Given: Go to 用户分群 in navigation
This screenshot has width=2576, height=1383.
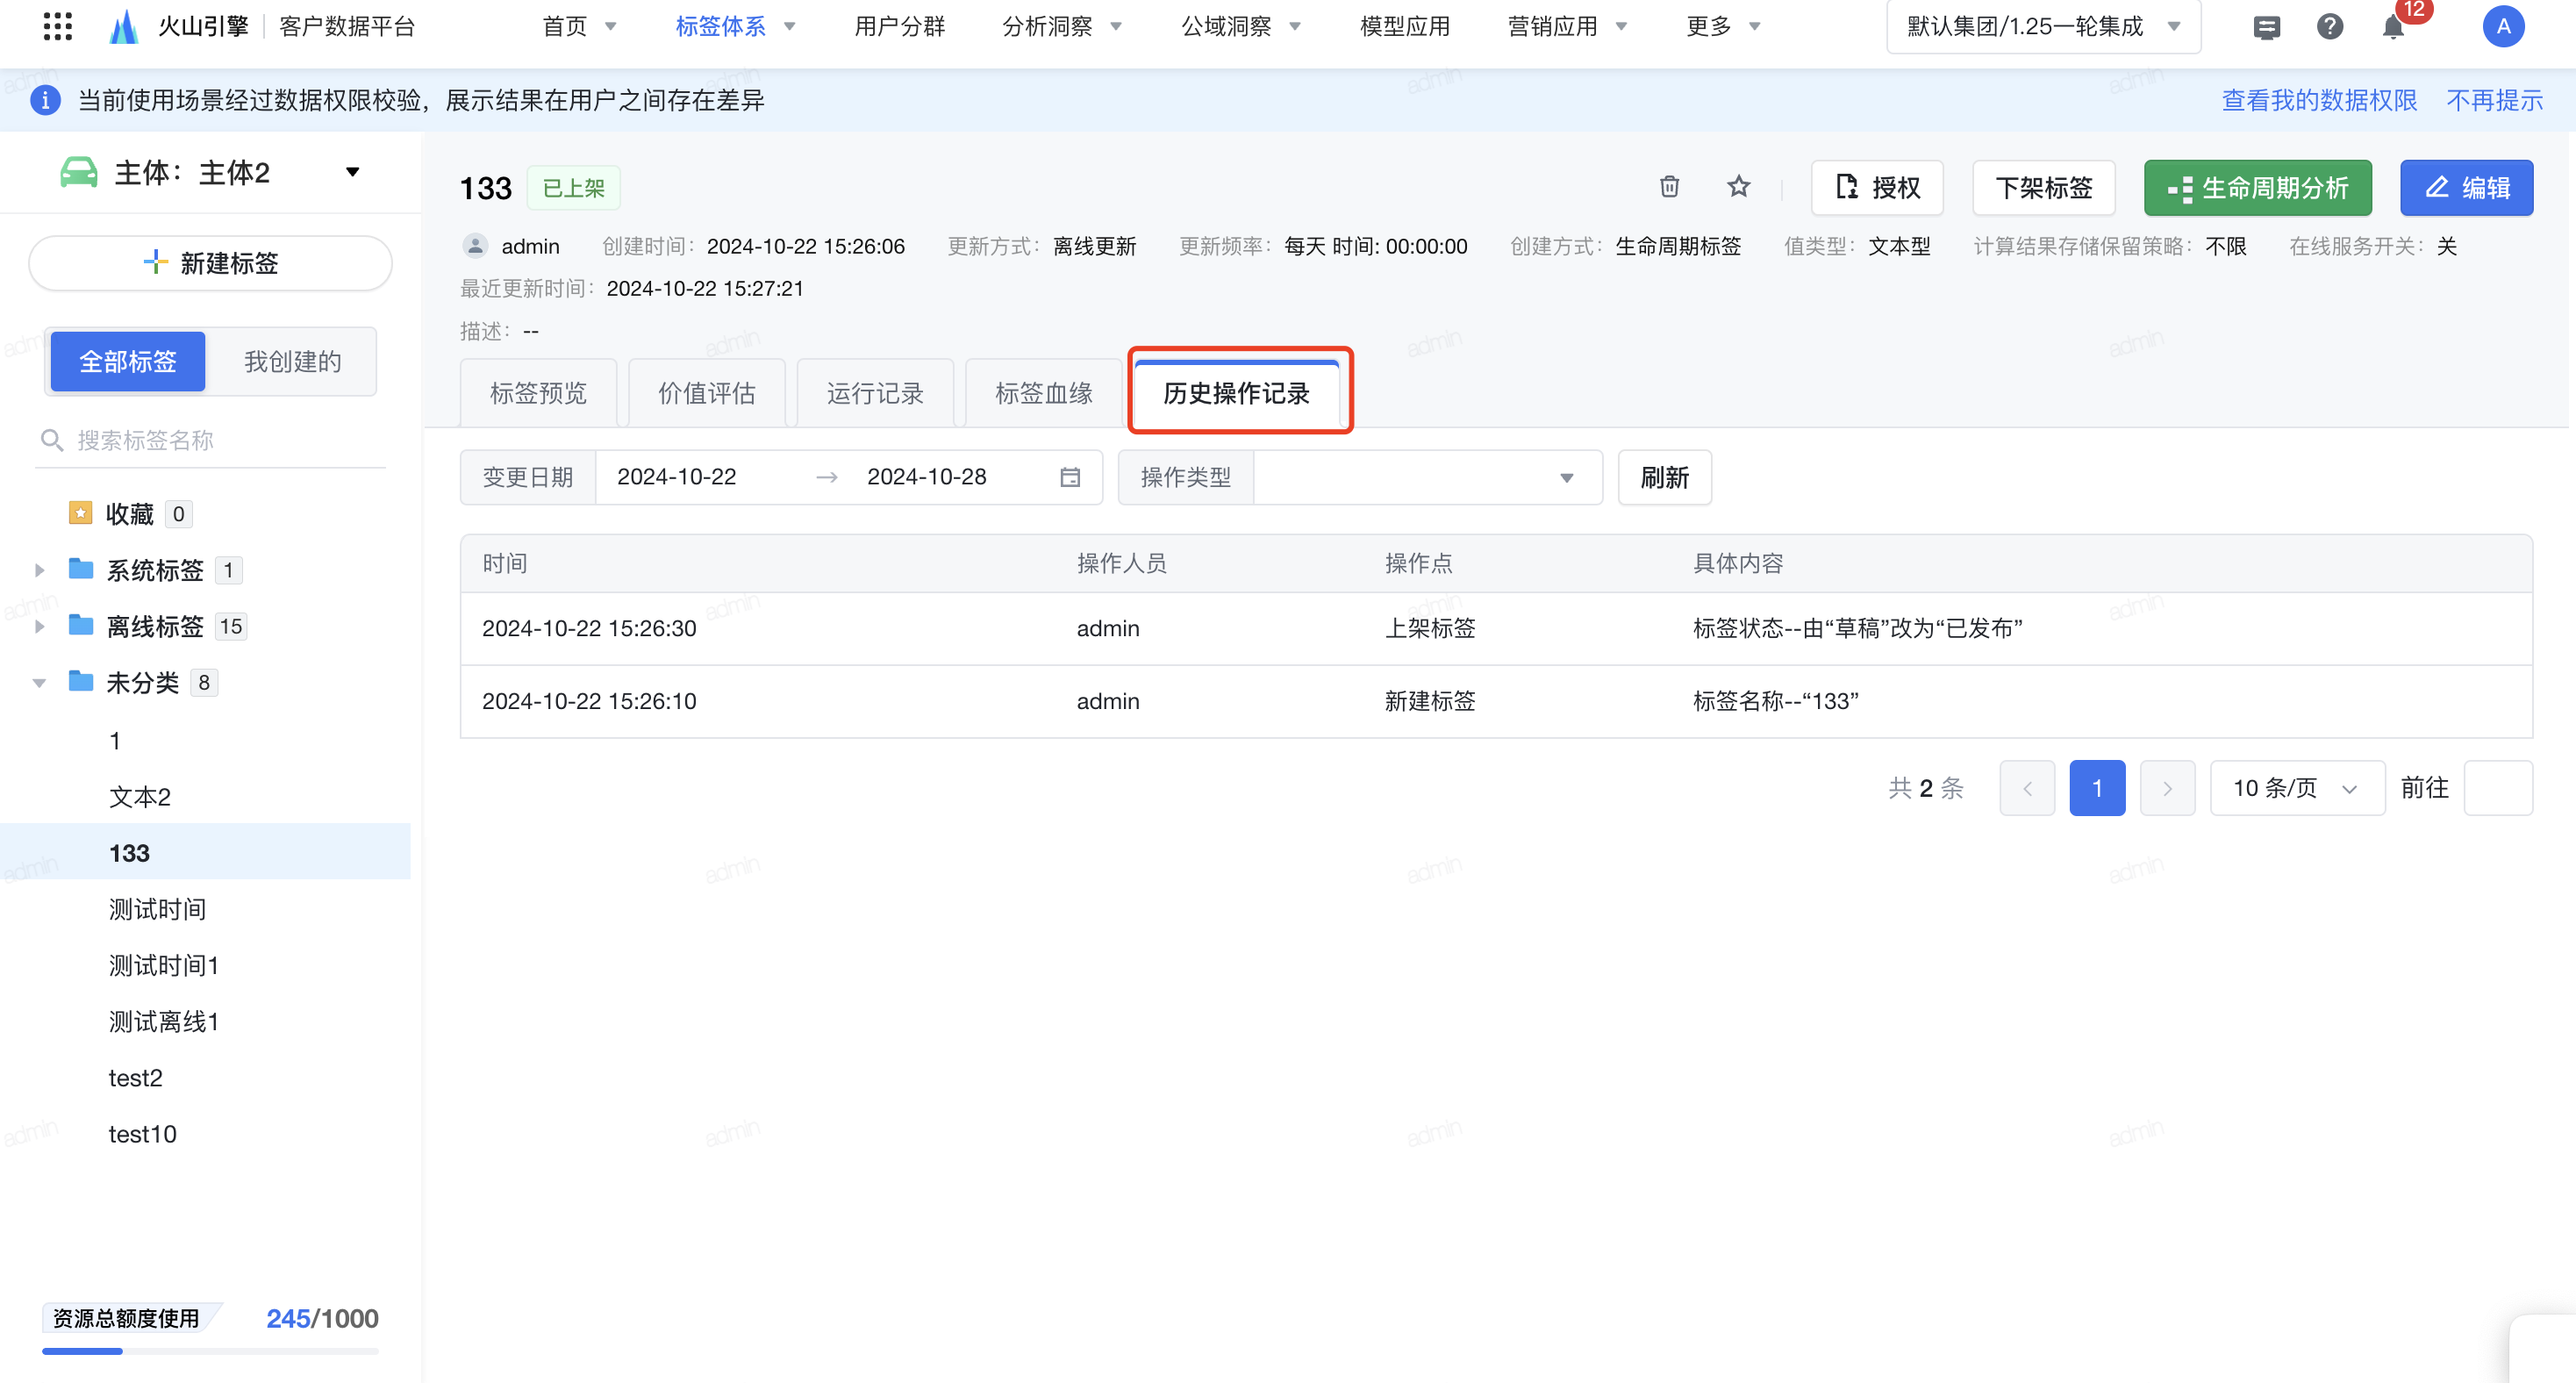Looking at the screenshot, I should click(899, 27).
